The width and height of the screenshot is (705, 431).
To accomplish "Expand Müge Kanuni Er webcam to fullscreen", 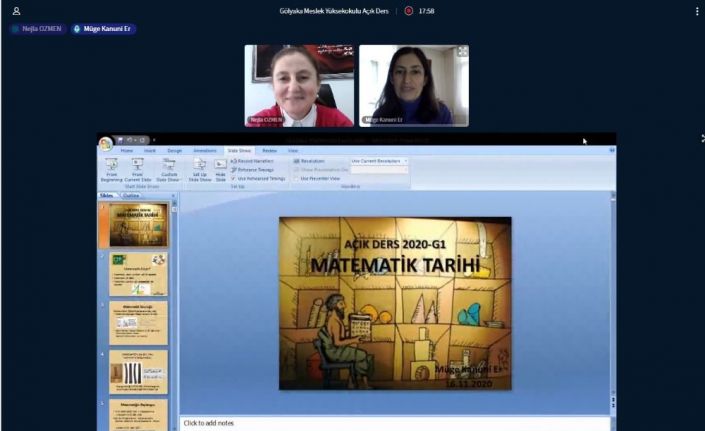I will (x=462, y=52).
